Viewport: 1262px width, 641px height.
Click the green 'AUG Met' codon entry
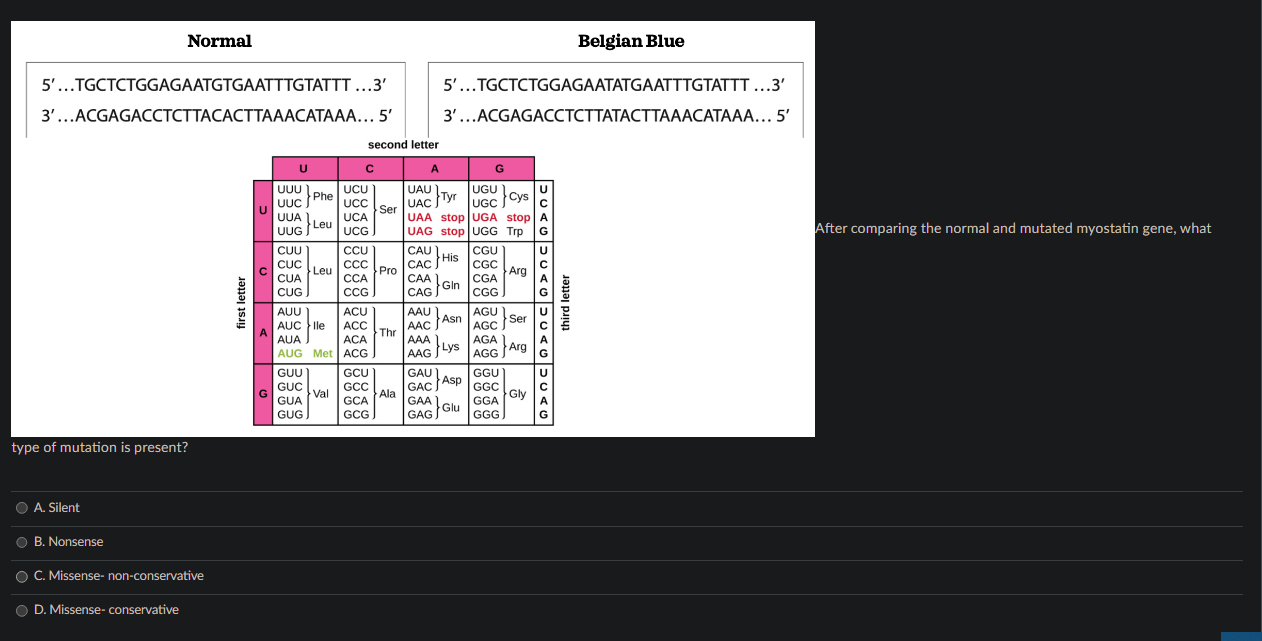coord(303,353)
